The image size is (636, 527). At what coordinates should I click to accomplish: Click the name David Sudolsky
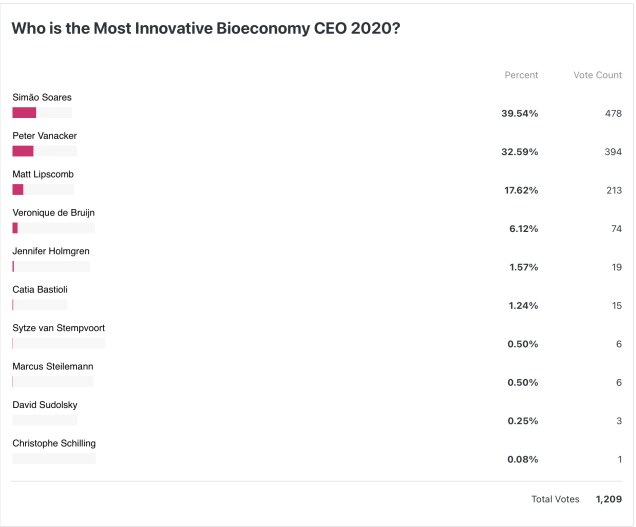coord(45,405)
